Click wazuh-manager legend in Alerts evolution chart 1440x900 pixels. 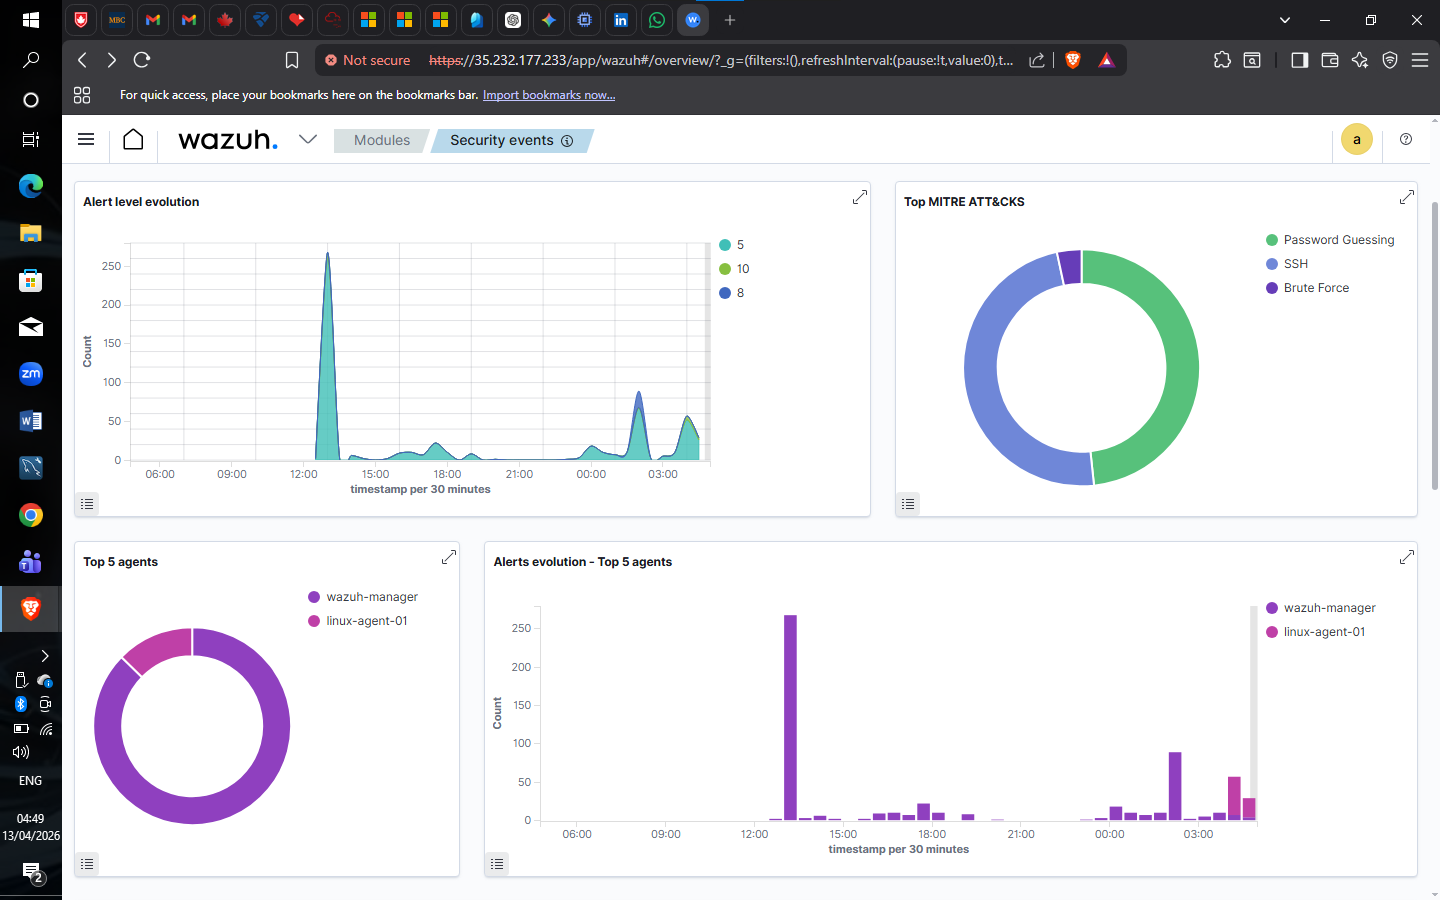click(x=1321, y=608)
